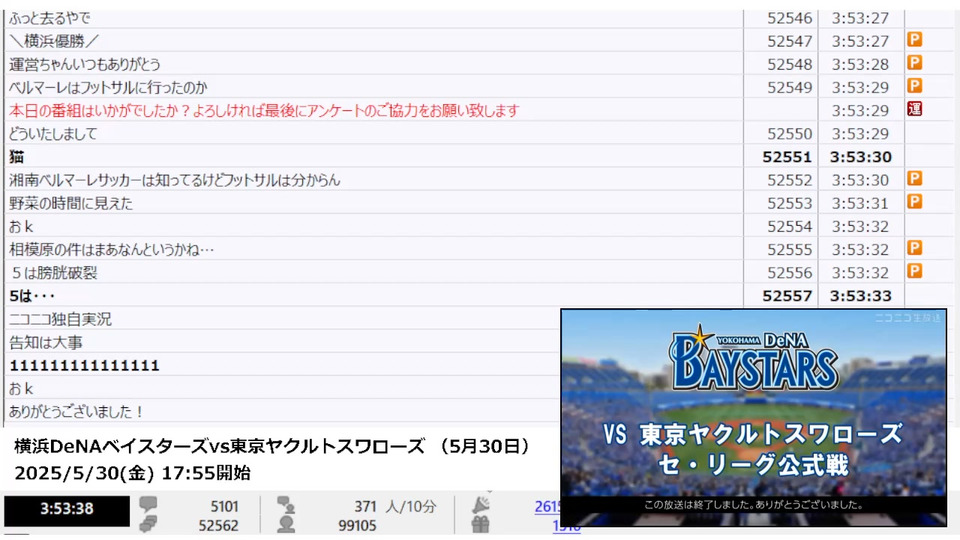Screen dimensions: 960x540
Task: Select comment "どういたしまして"
Action: (53, 134)
